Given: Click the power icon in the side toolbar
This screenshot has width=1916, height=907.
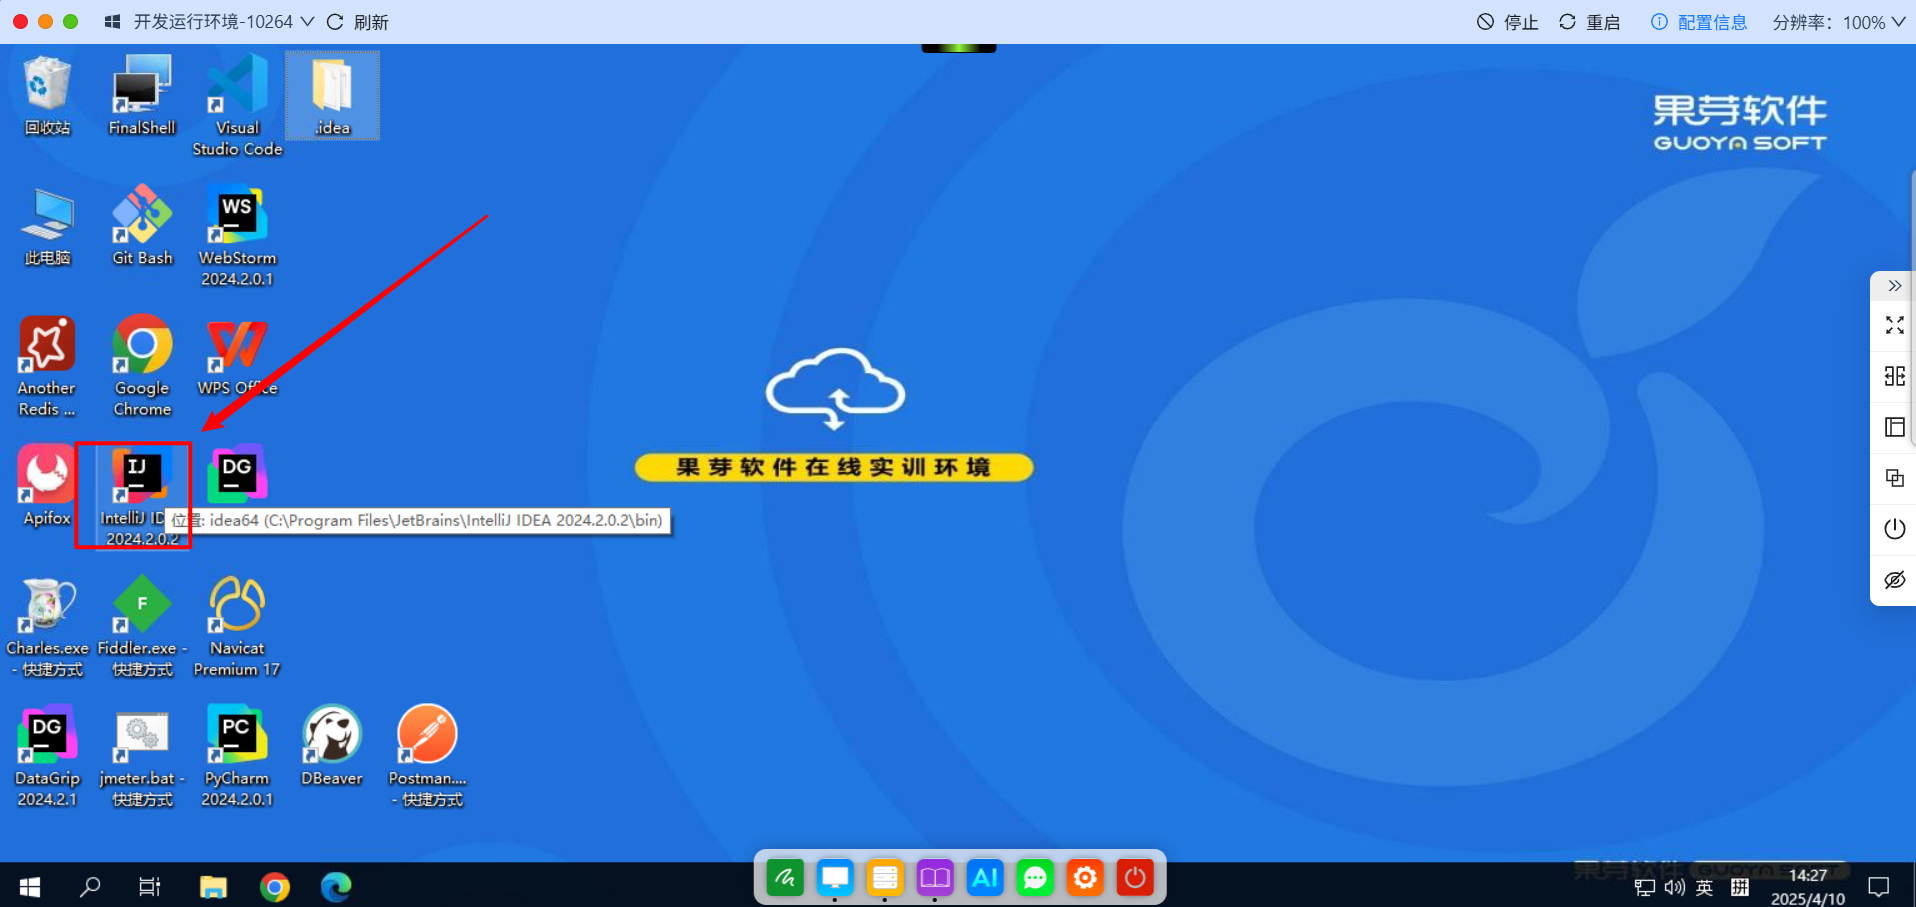Looking at the screenshot, I should click(x=1894, y=529).
